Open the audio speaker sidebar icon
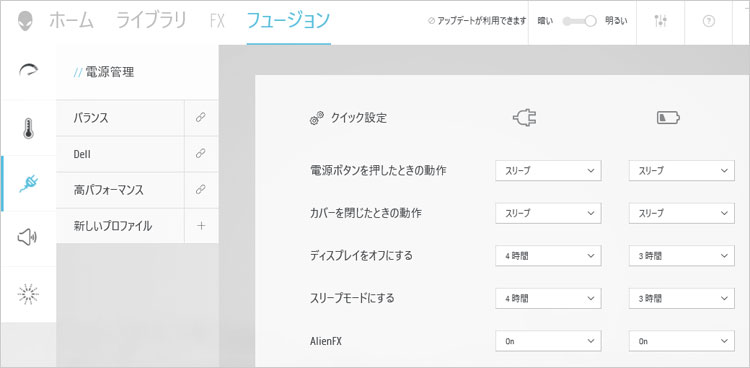 pyautogui.click(x=28, y=237)
